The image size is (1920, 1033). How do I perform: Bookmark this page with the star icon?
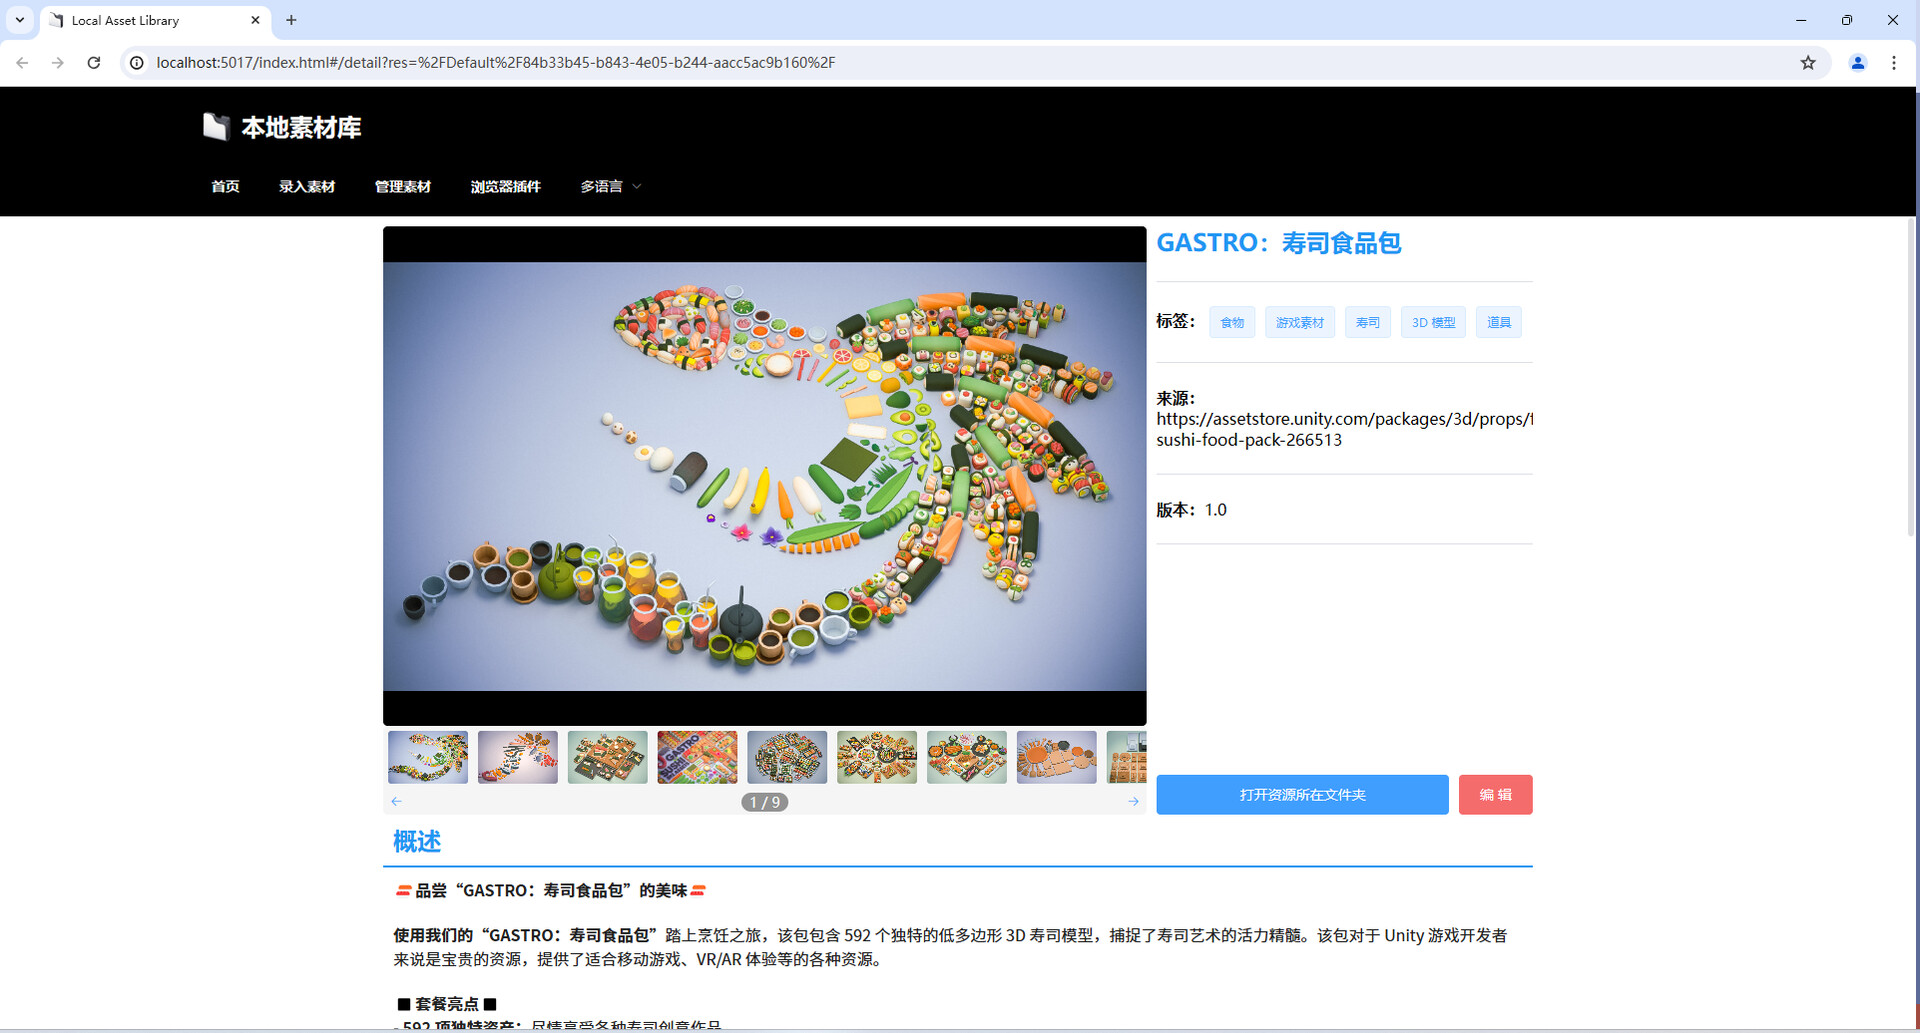point(1808,63)
